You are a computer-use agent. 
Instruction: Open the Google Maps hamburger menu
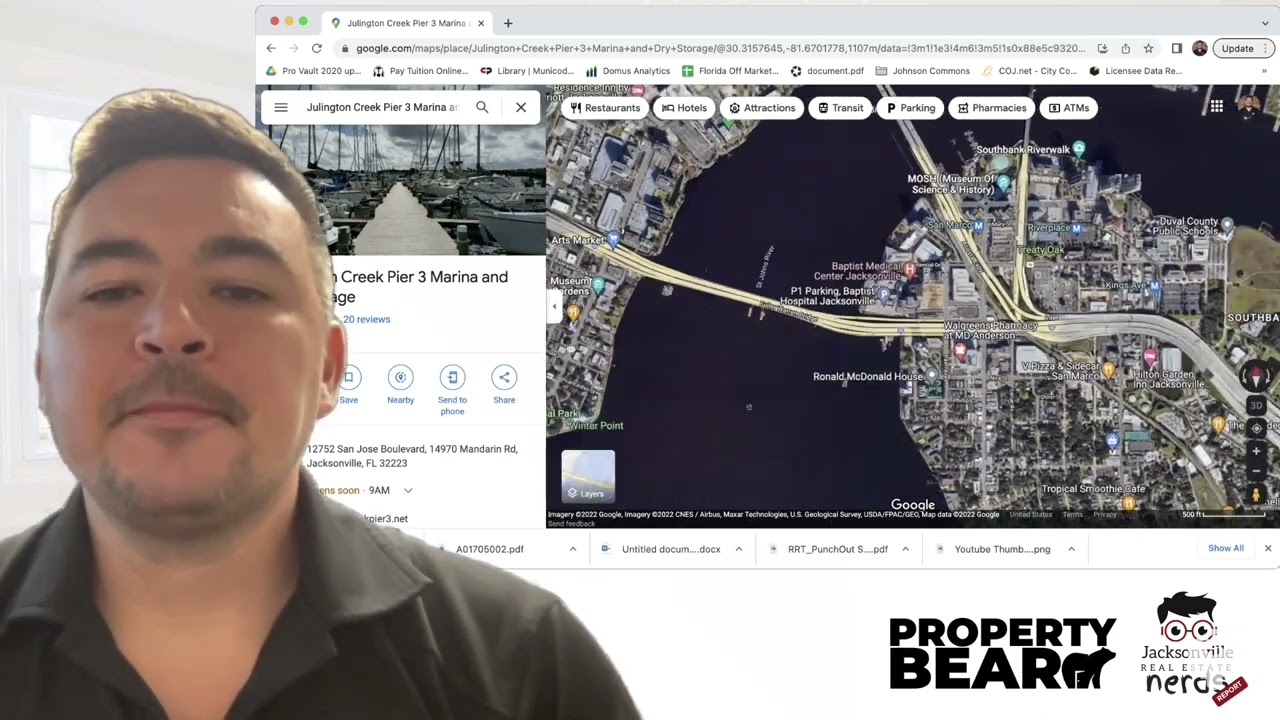pyautogui.click(x=281, y=107)
